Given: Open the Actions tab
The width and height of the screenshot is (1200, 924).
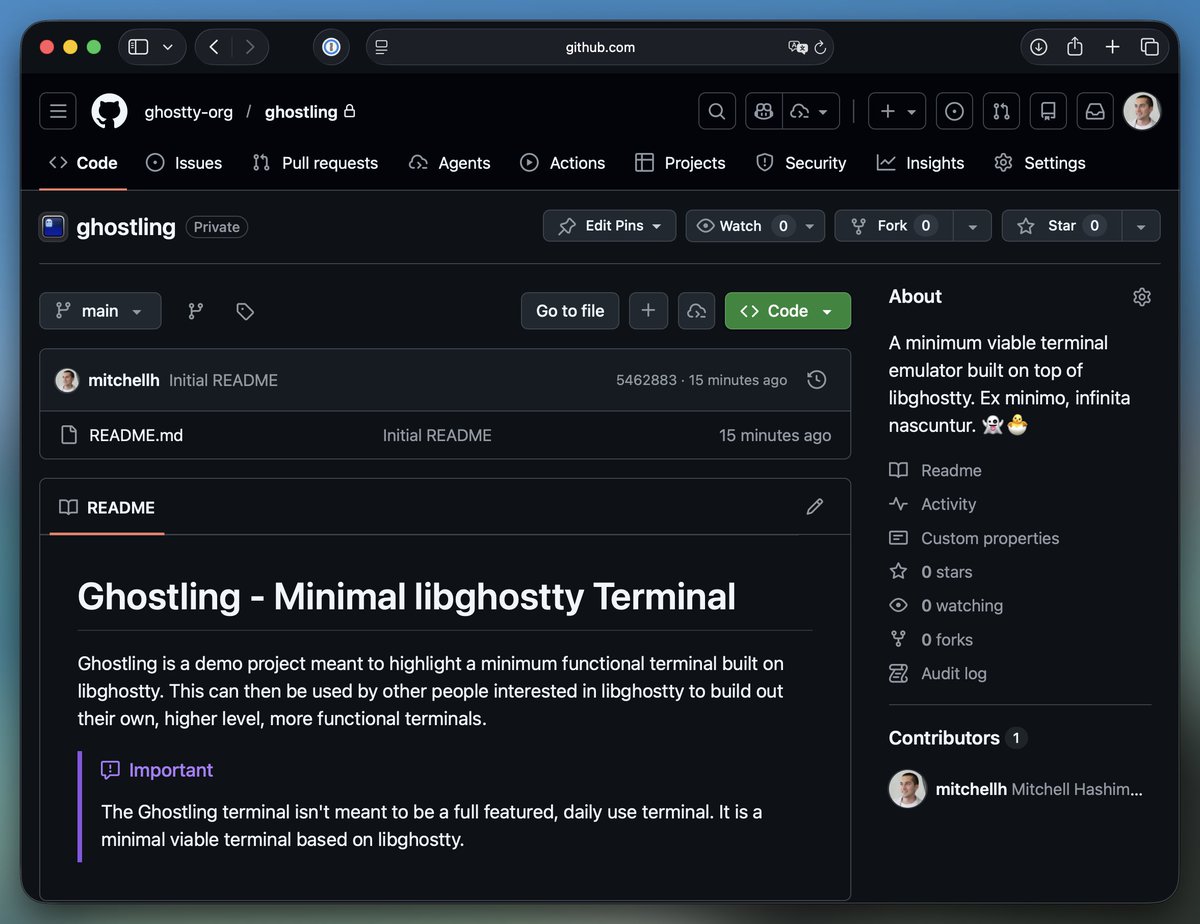Looking at the screenshot, I should pos(563,163).
